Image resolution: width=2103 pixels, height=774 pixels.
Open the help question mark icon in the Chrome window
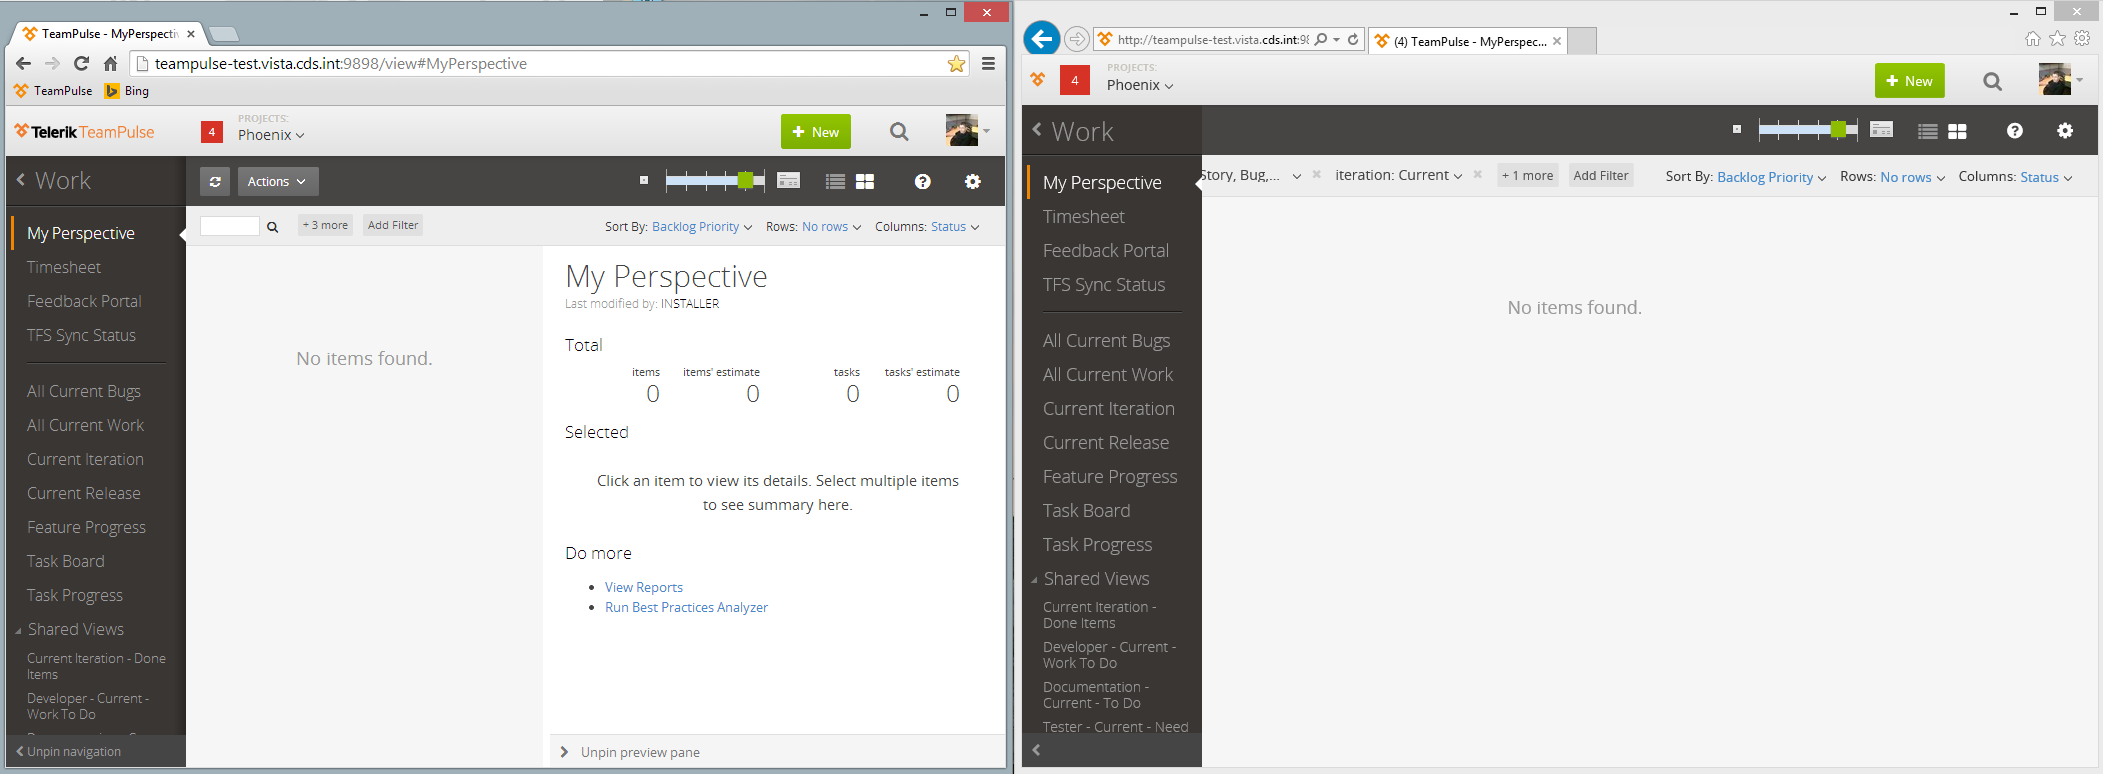coord(922,181)
